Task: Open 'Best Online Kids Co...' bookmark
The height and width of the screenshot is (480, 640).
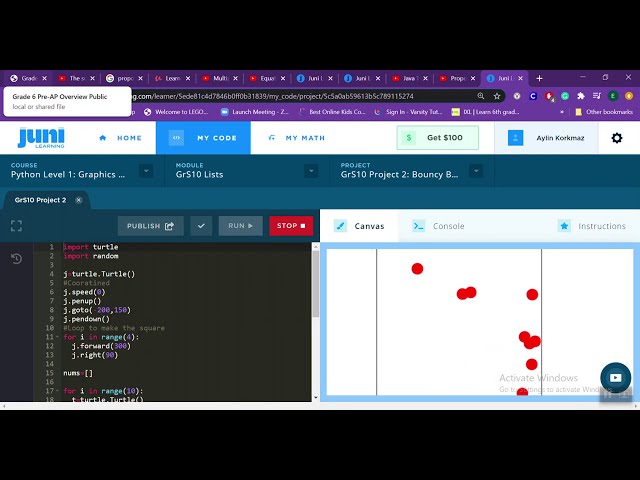Action: [x=332, y=112]
